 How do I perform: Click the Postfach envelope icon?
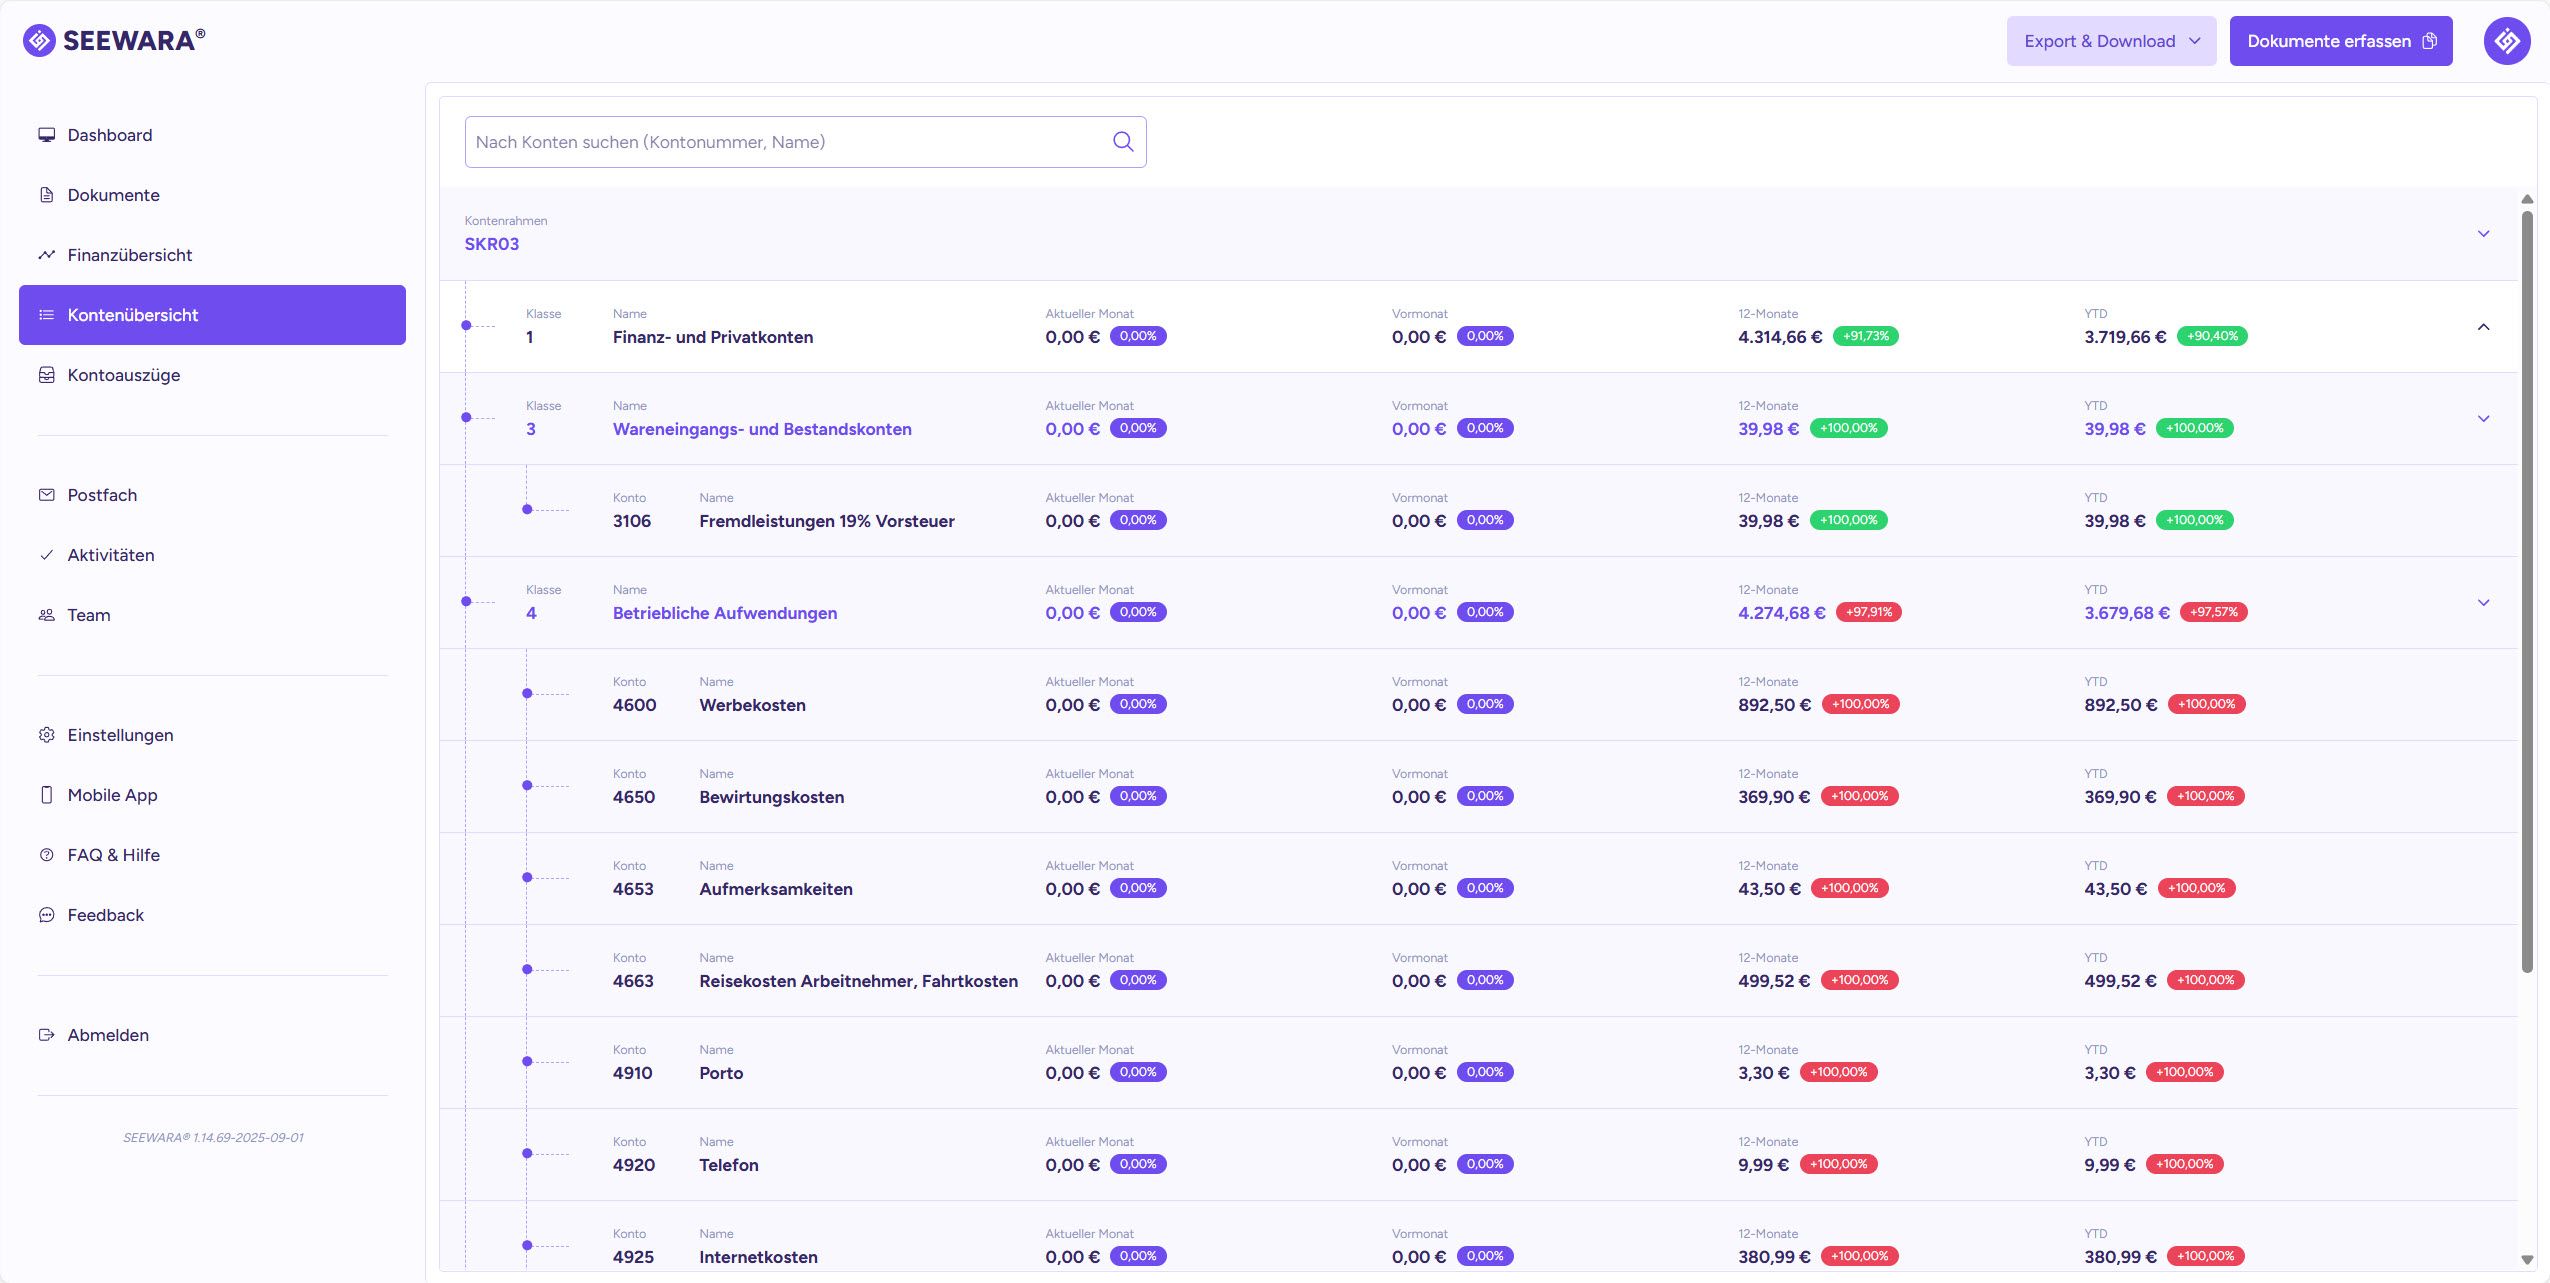coord(46,495)
